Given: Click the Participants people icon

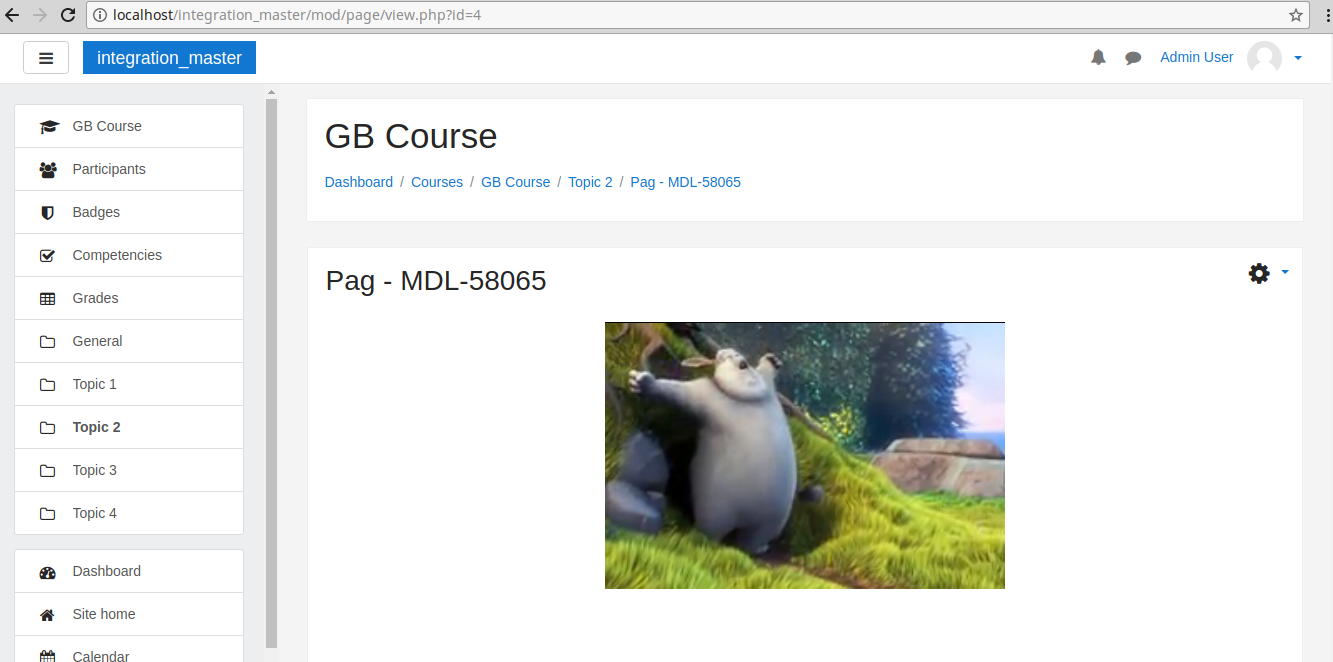Looking at the screenshot, I should coord(48,169).
